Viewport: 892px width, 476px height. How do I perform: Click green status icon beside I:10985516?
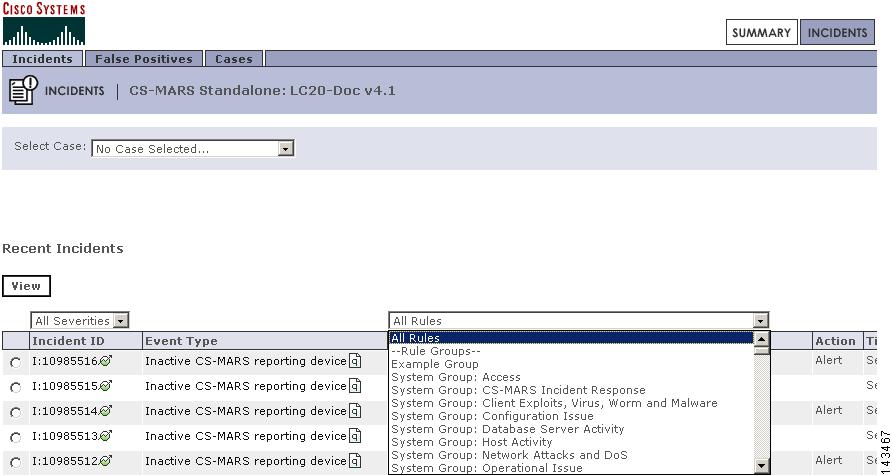pyautogui.click(x=106, y=361)
